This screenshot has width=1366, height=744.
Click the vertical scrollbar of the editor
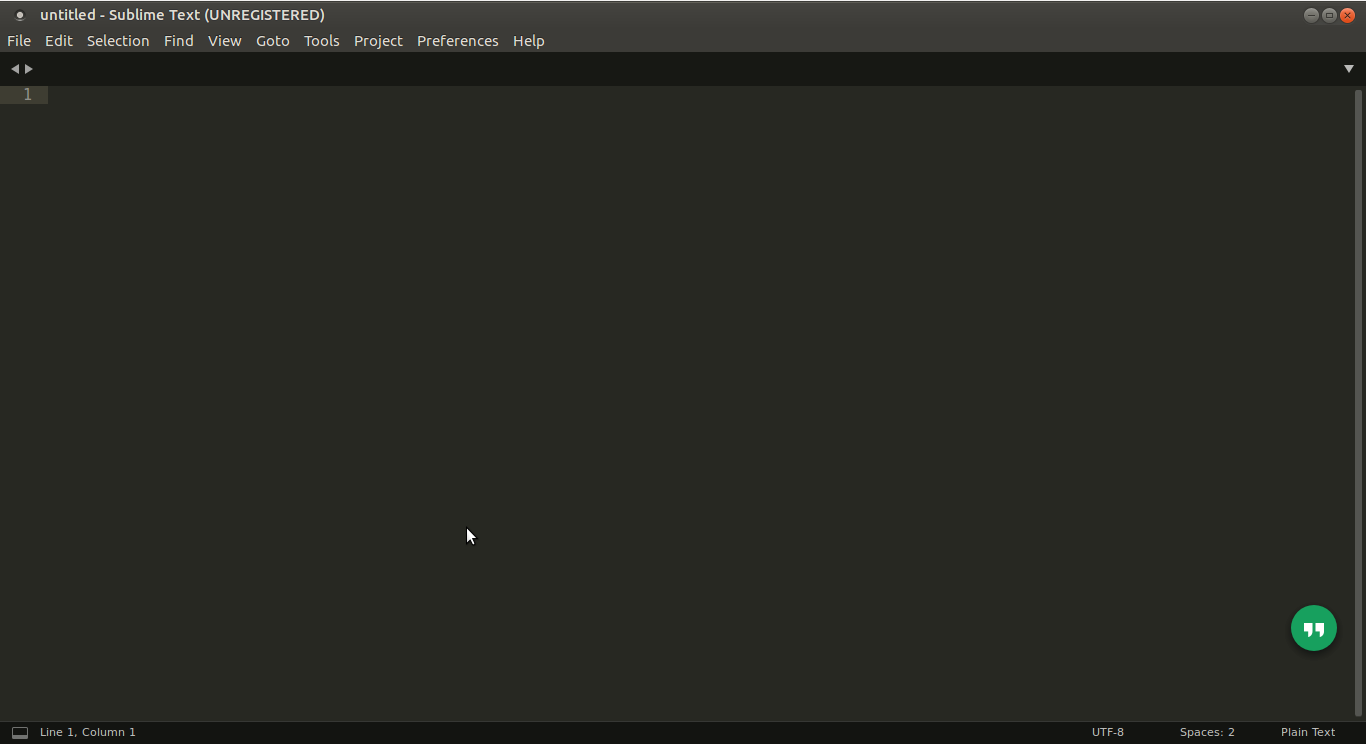(x=1358, y=400)
